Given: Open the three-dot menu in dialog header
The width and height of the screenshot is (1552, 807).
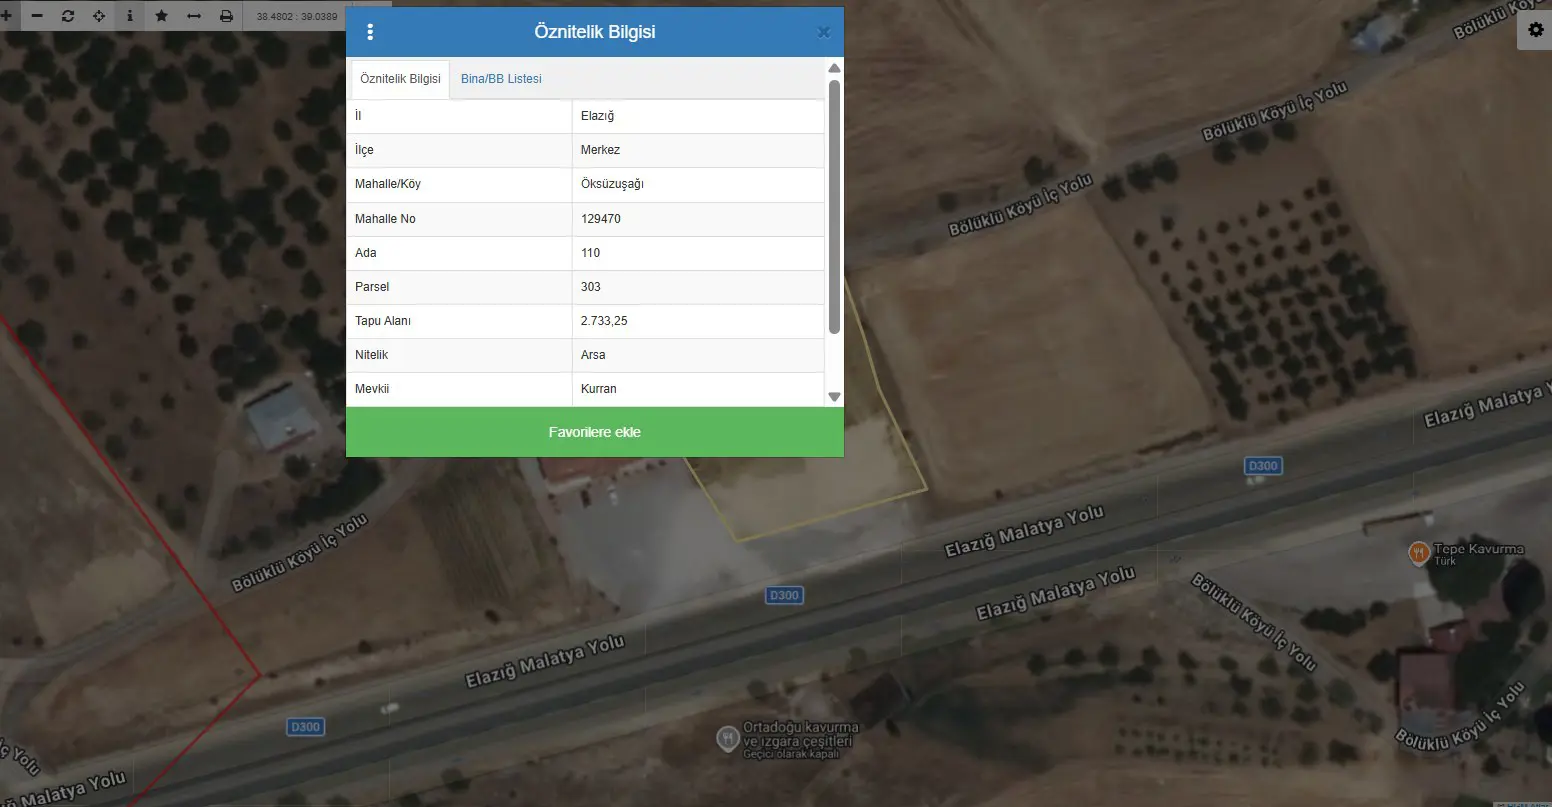Looking at the screenshot, I should click(370, 32).
